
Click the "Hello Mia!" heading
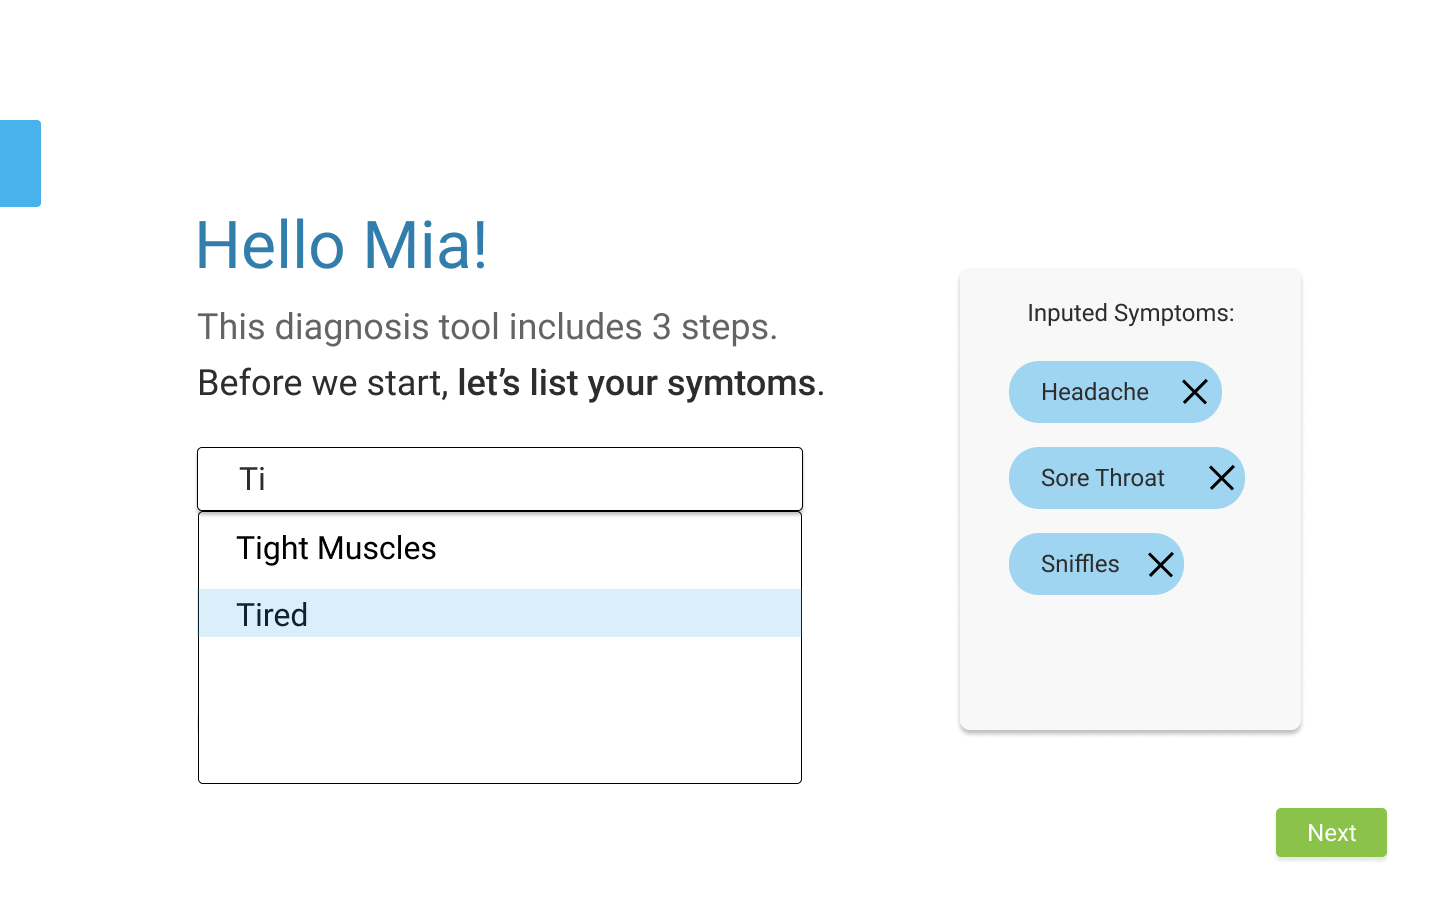341,245
